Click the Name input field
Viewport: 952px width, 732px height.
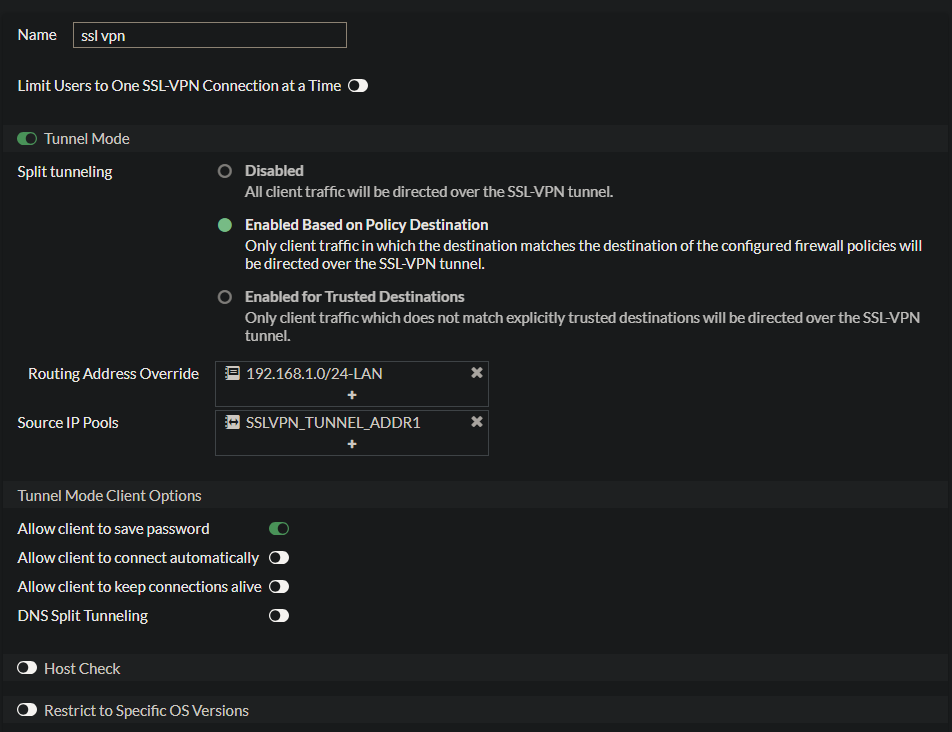coord(210,35)
